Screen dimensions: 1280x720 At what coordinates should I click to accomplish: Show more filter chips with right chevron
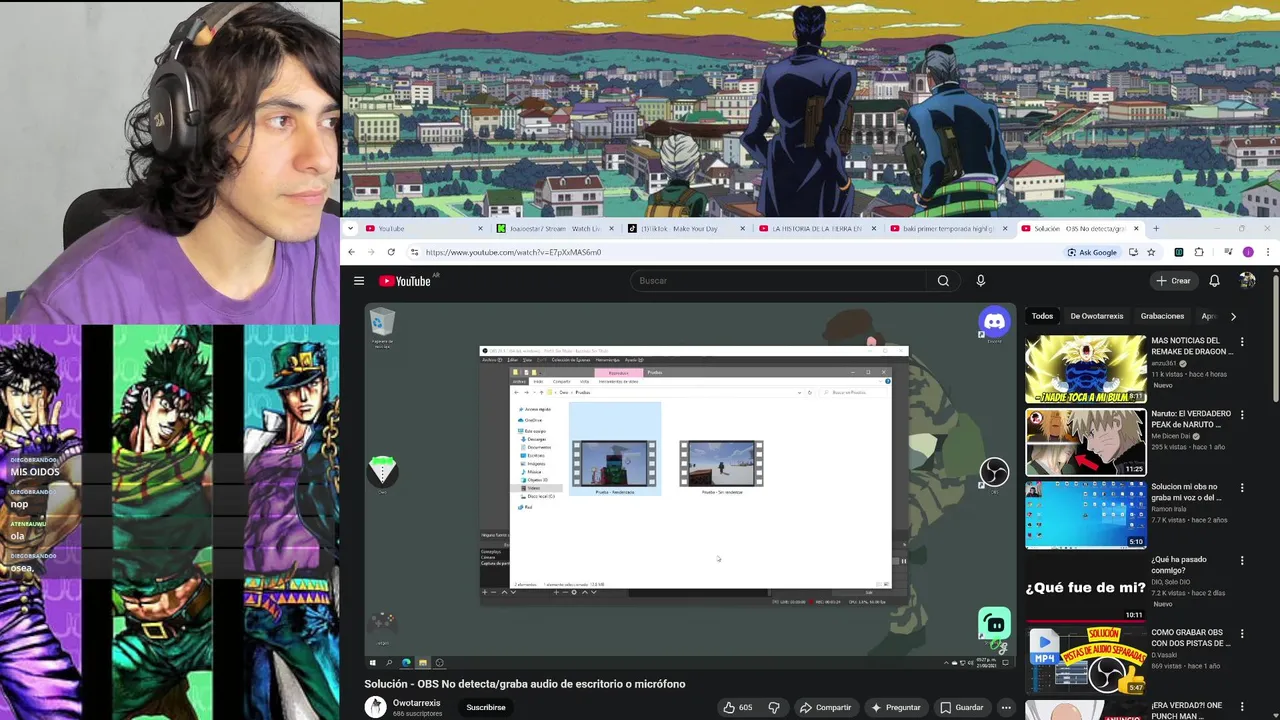tap(1233, 316)
